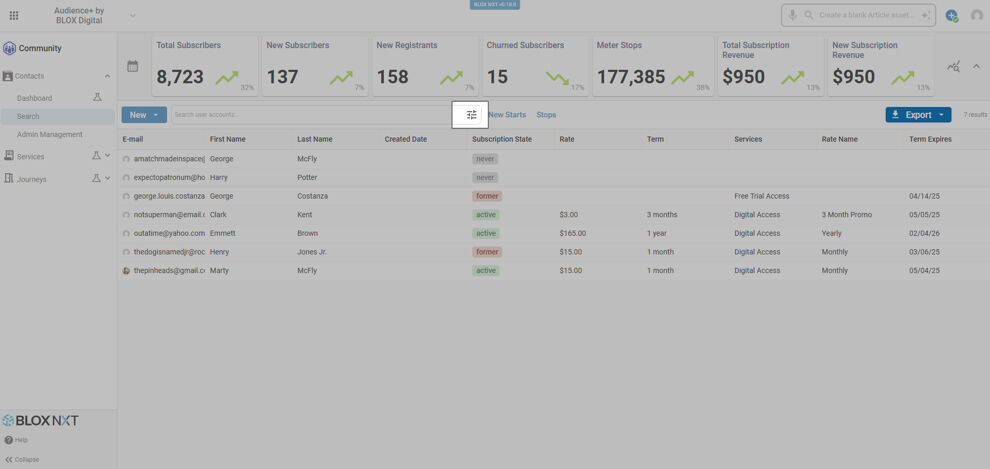The width and height of the screenshot is (990, 469).
Task: Open the apps grid launcher icon
Action: pyautogui.click(x=14, y=16)
